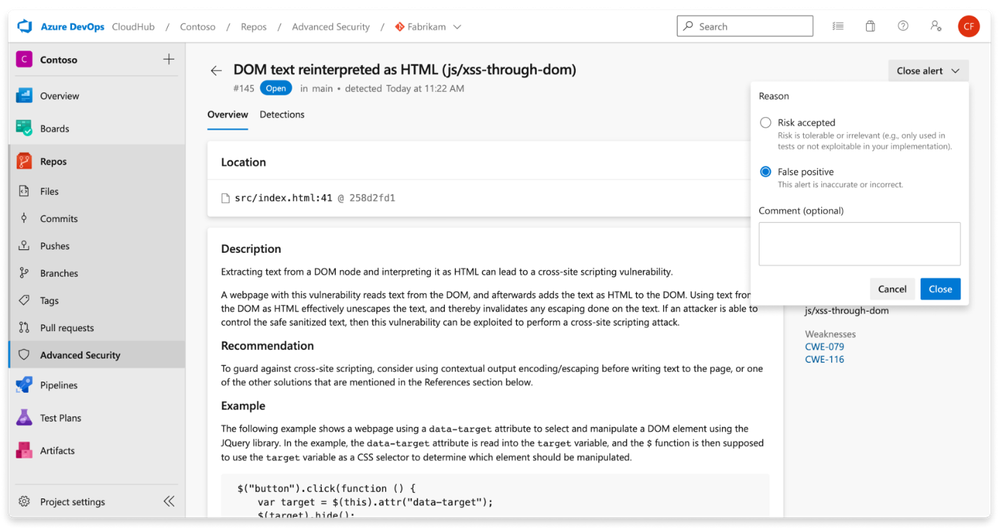Click the Comment optional text box

(x=859, y=244)
